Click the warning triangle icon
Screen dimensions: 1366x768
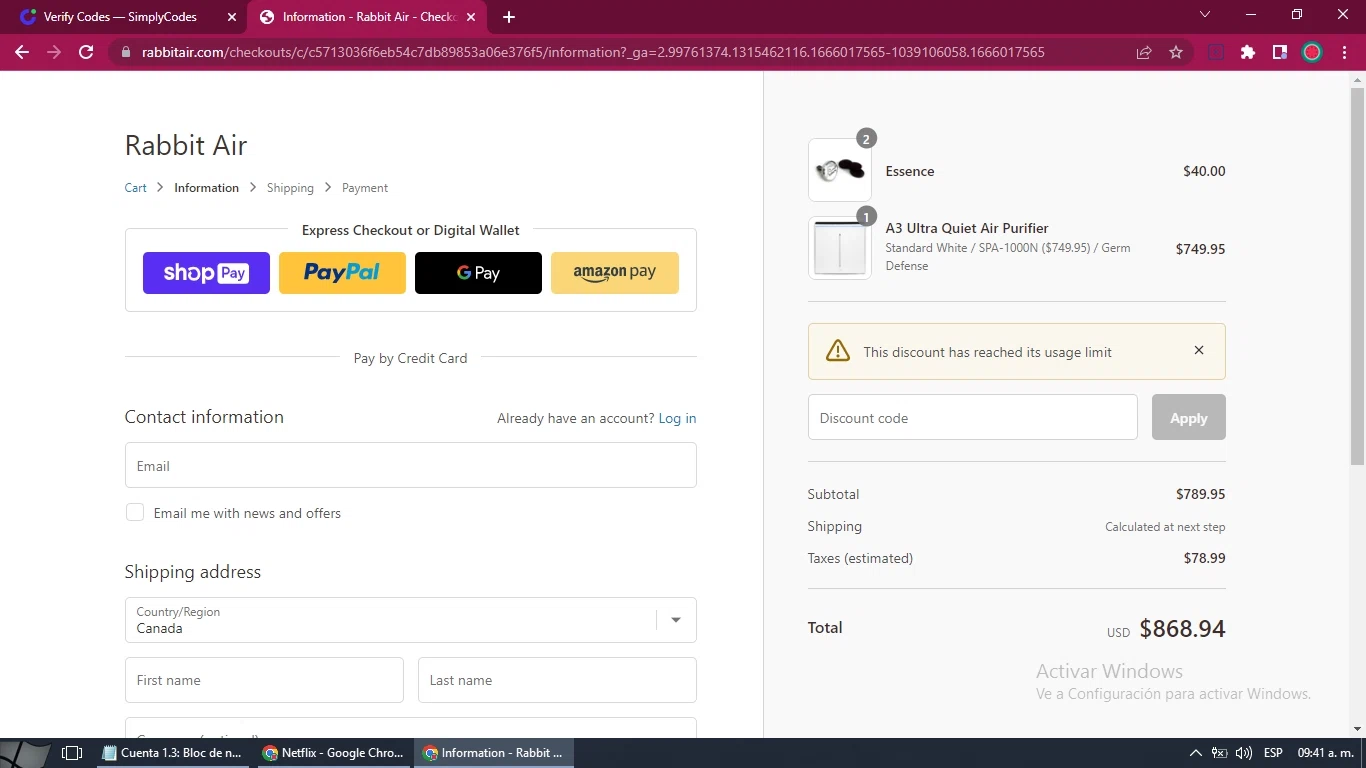(838, 351)
